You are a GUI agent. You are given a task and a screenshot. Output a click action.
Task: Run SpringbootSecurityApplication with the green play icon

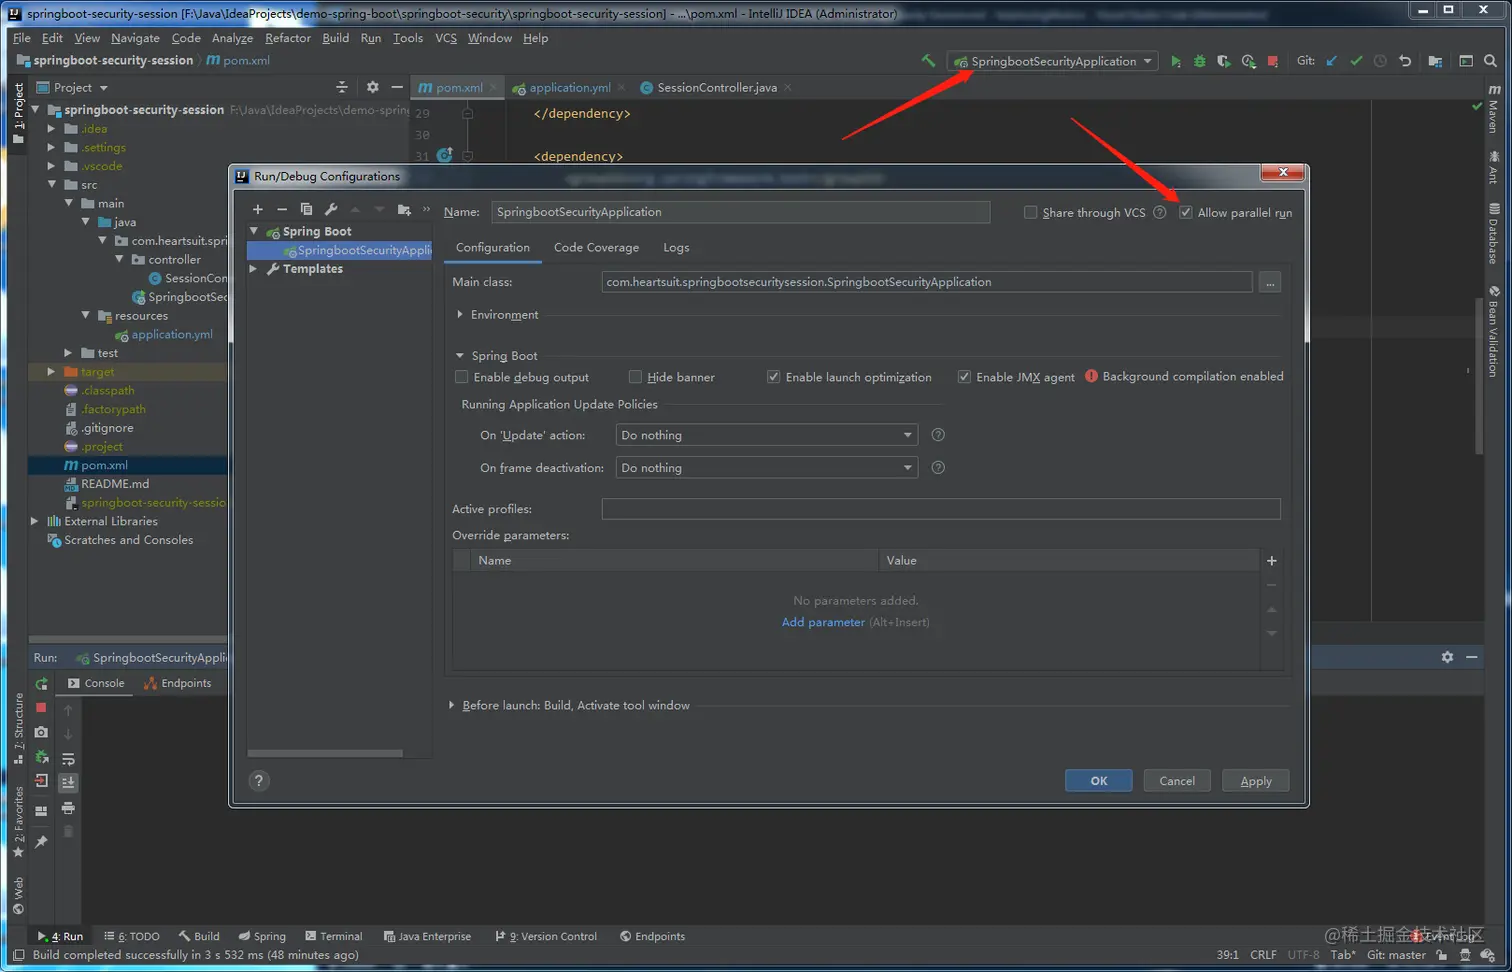coord(1176,61)
